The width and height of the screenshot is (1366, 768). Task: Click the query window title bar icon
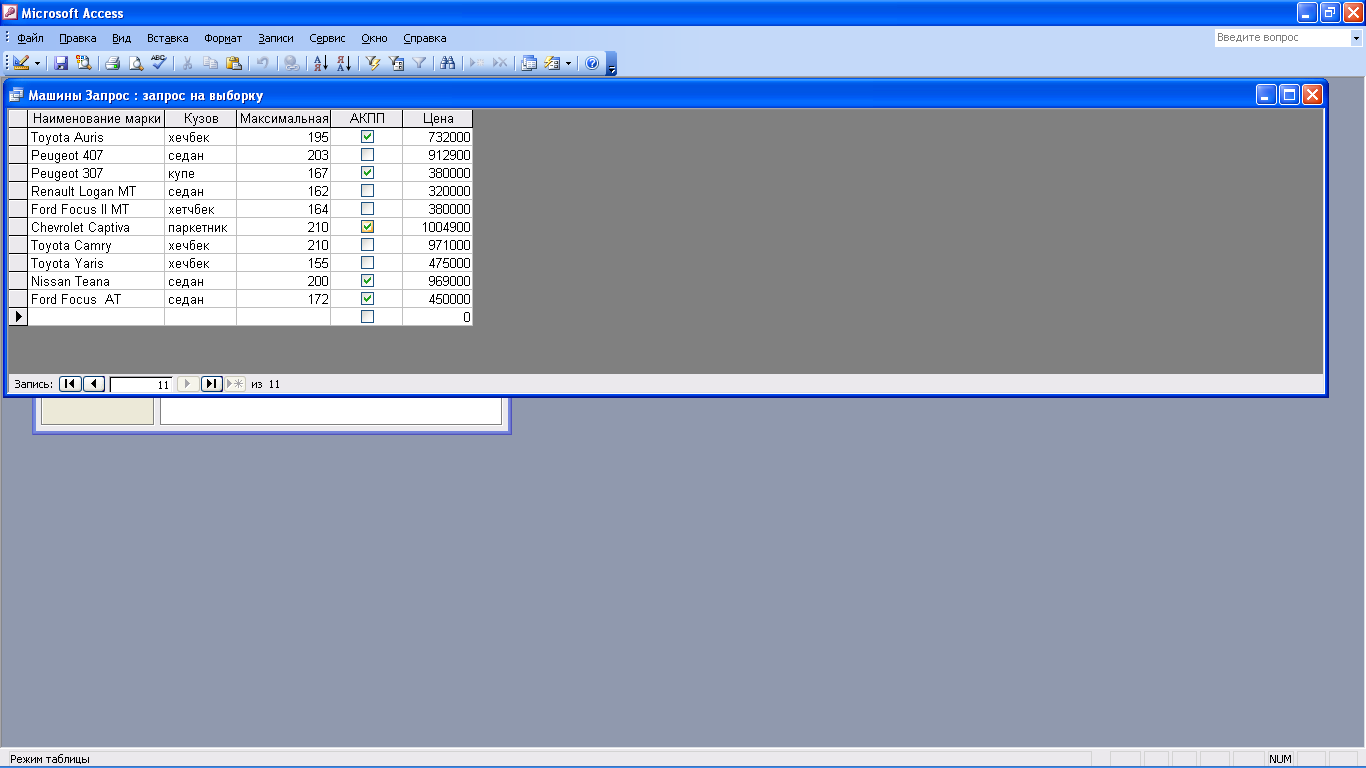click(15, 95)
